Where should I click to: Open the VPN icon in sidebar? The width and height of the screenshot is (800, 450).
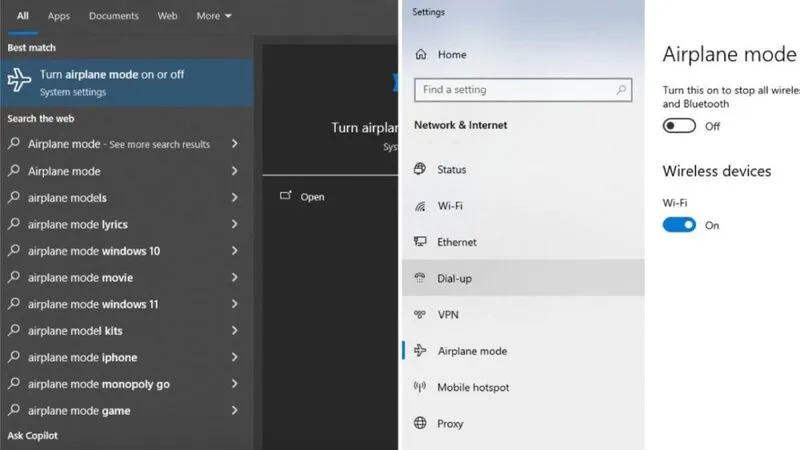click(x=420, y=314)
